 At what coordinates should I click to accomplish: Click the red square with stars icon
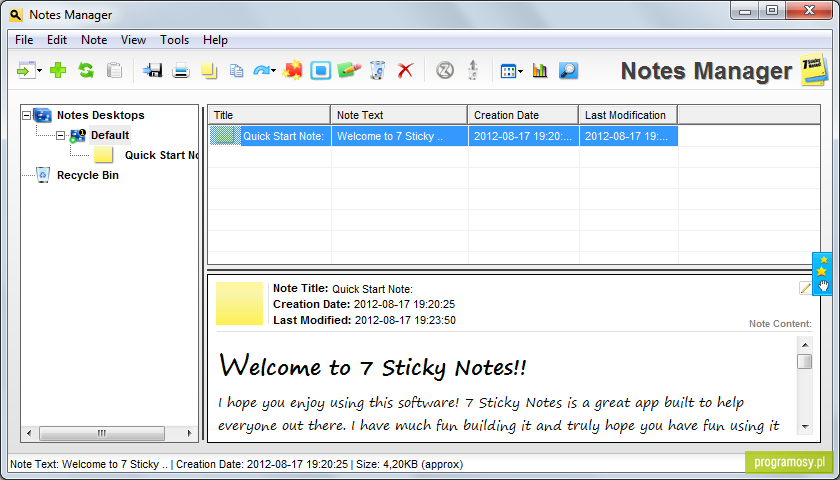pyautogui.click(x=292, y=70)
